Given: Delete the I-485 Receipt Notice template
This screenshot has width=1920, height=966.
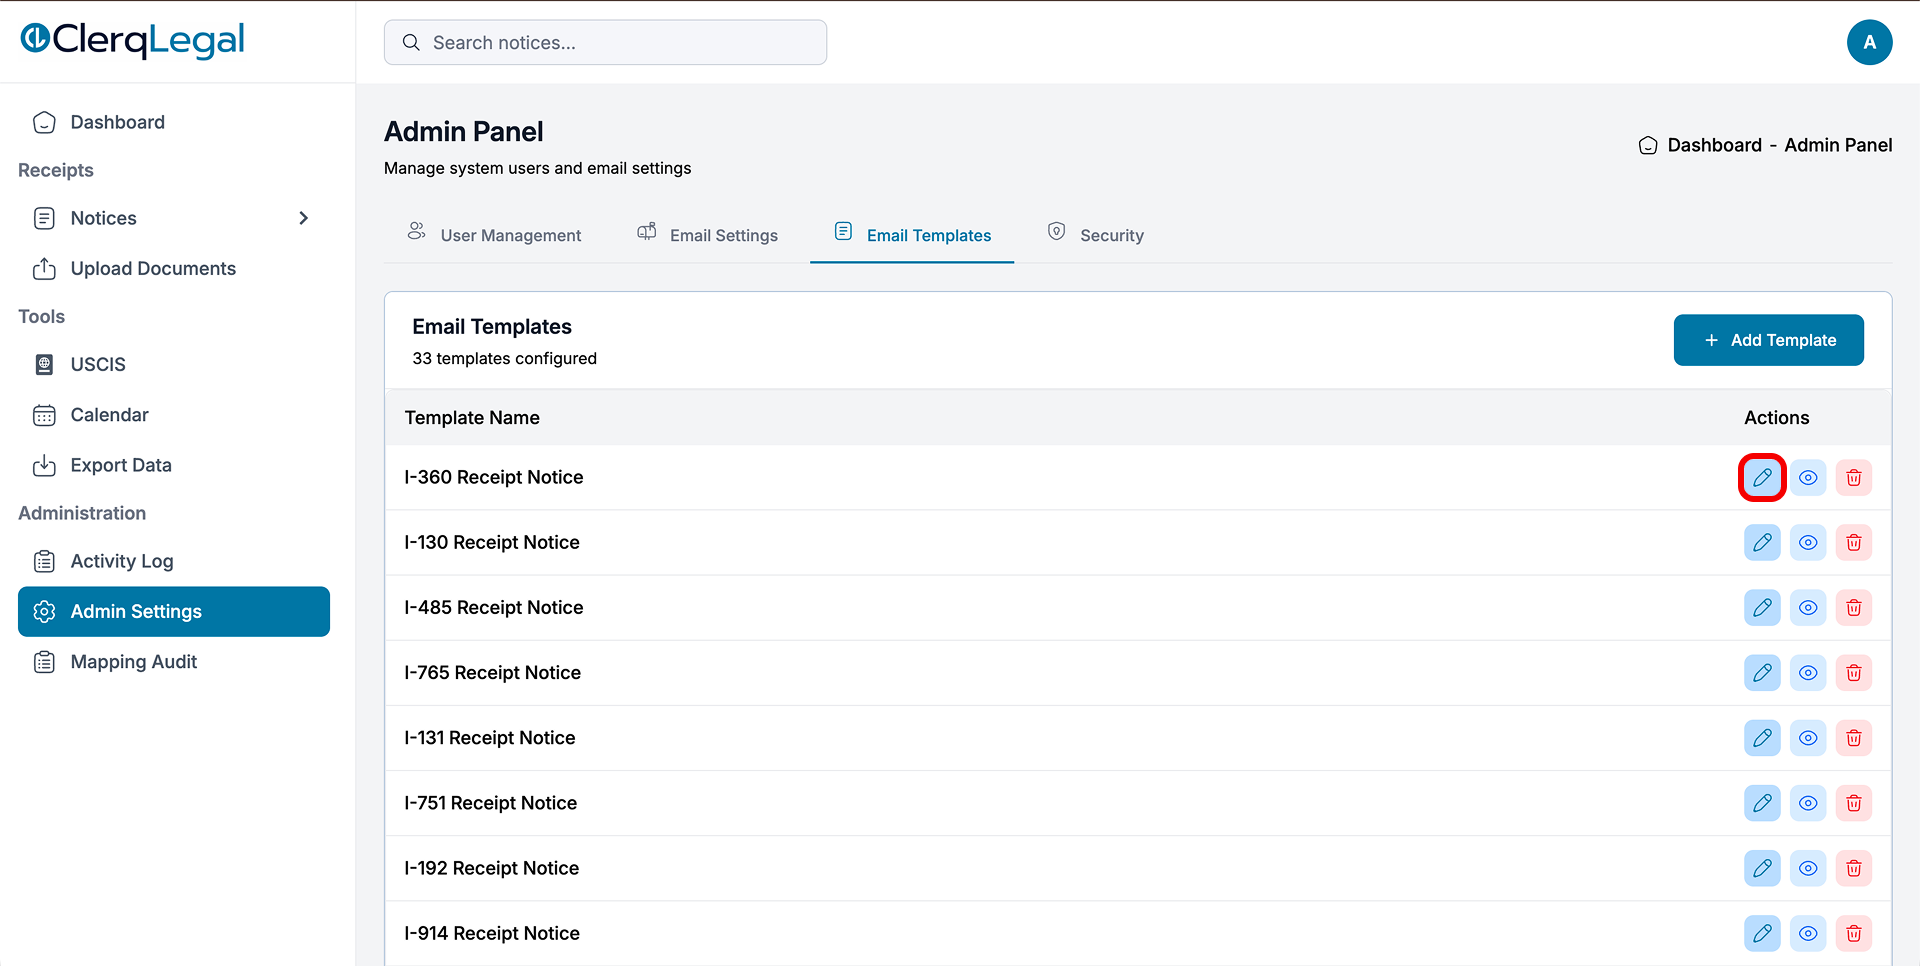Looking at the screenshot, I should coord(1854,608).
